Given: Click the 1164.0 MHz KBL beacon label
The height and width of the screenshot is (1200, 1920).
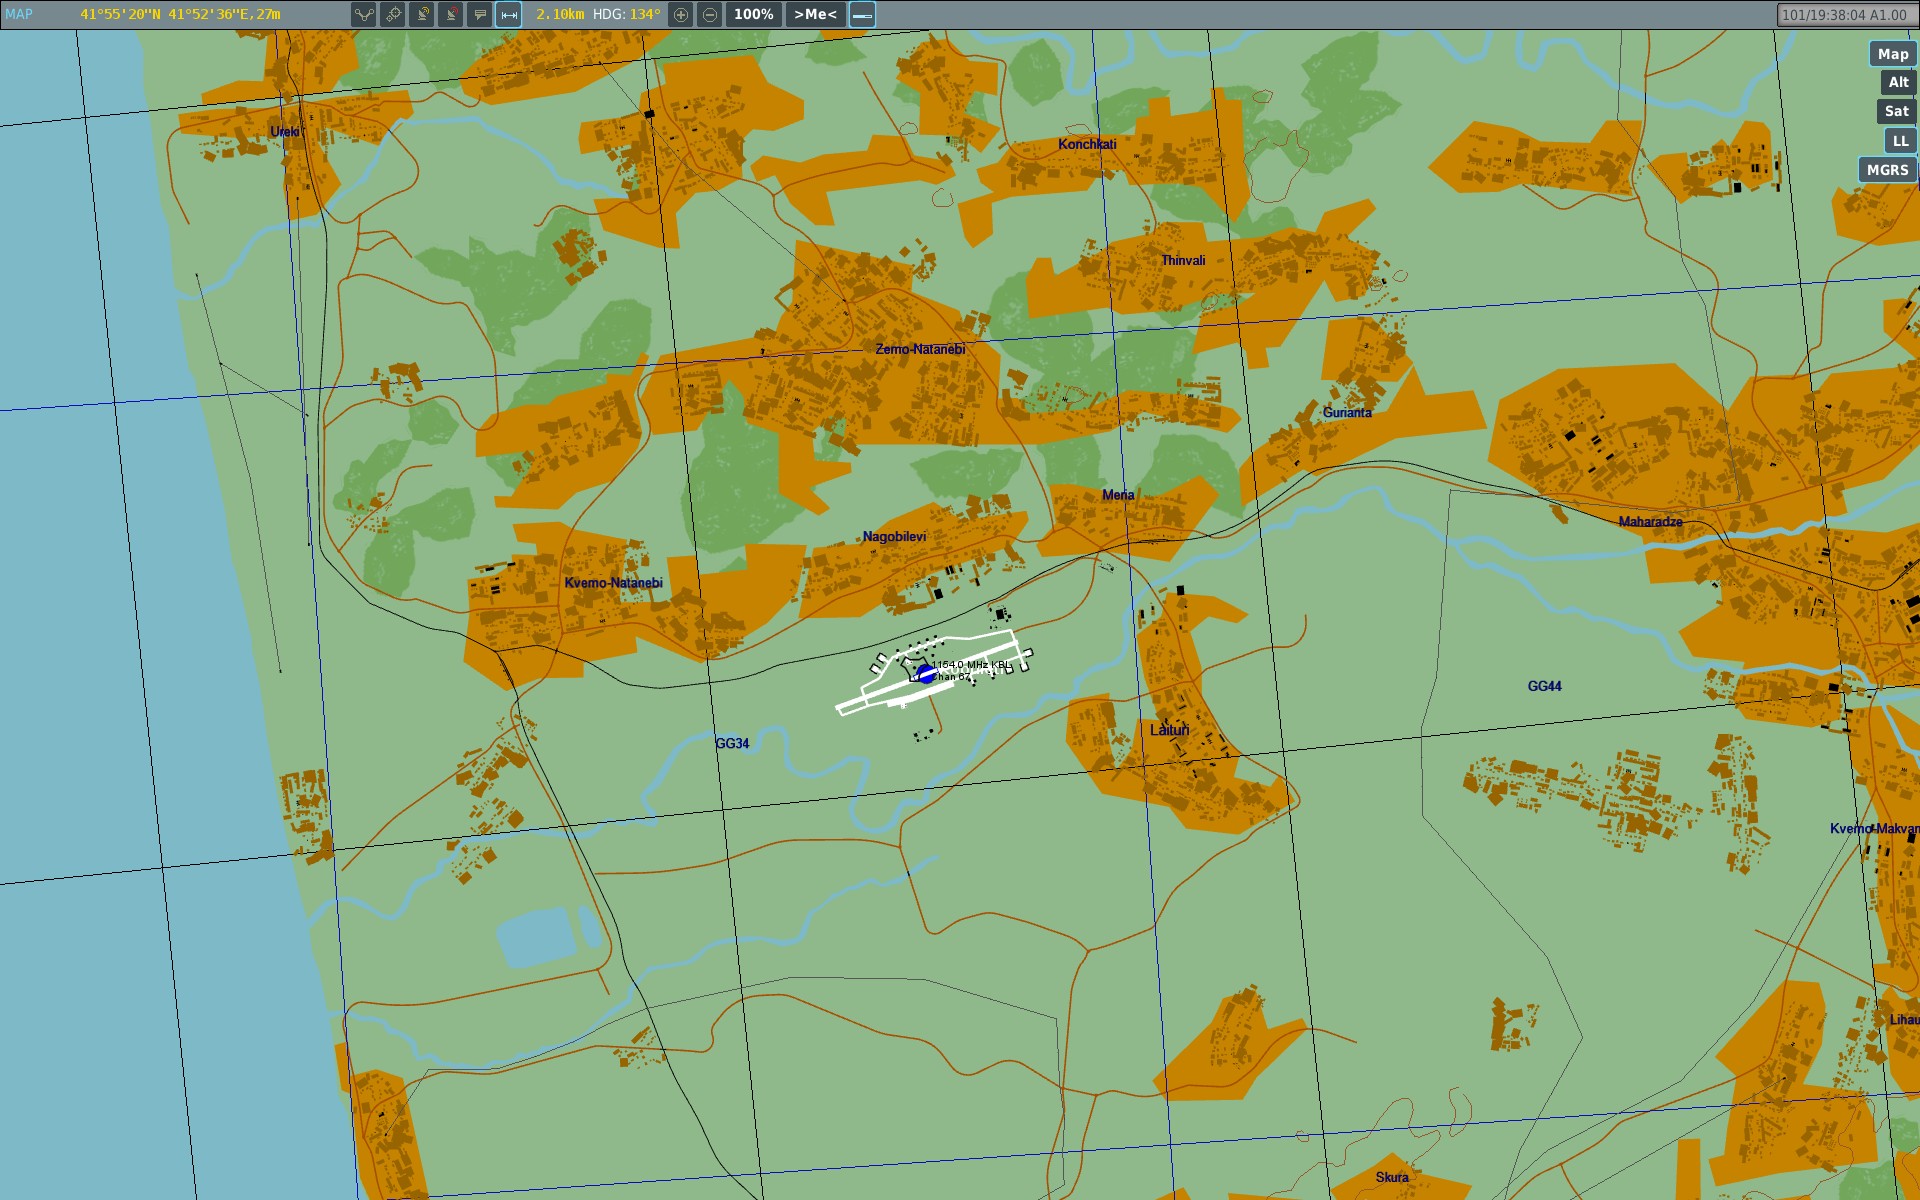Looking at the screenshot, I should pos(971,665).
